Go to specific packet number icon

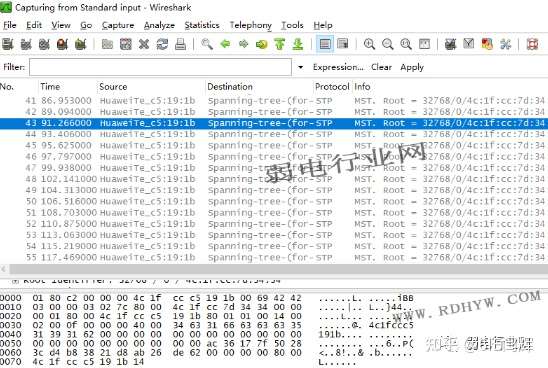[x=261, y=44]
